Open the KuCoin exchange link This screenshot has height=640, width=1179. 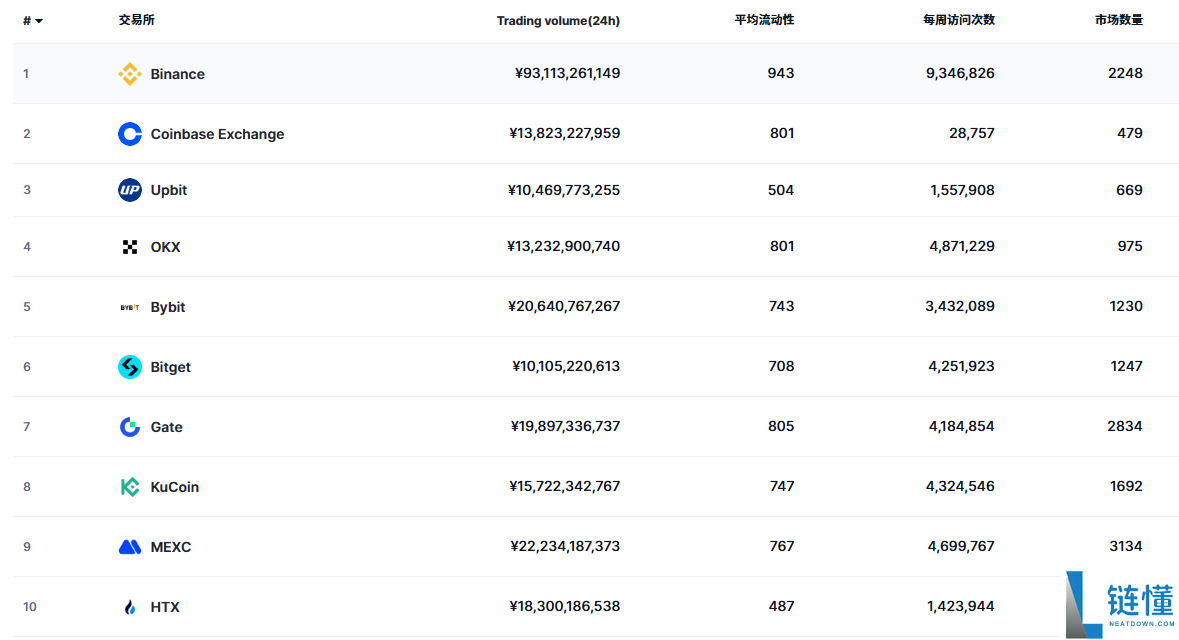click(x=174, y=487)
